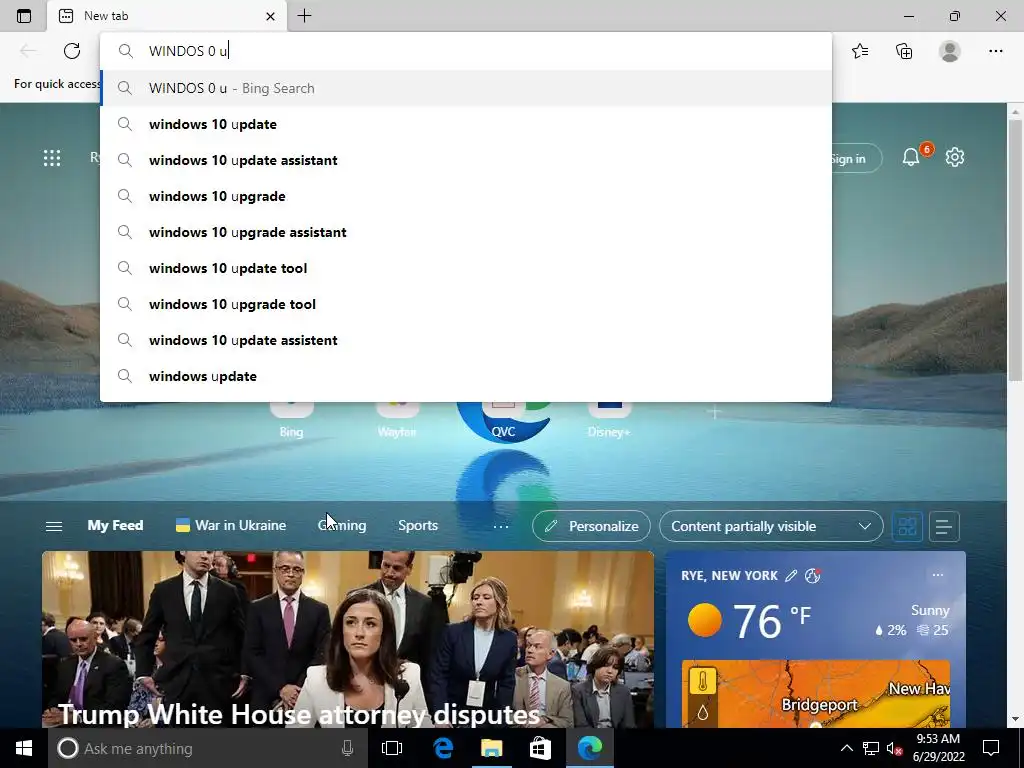Click the Personalize button
The image size is (1024, 768).
click(591, 526)
